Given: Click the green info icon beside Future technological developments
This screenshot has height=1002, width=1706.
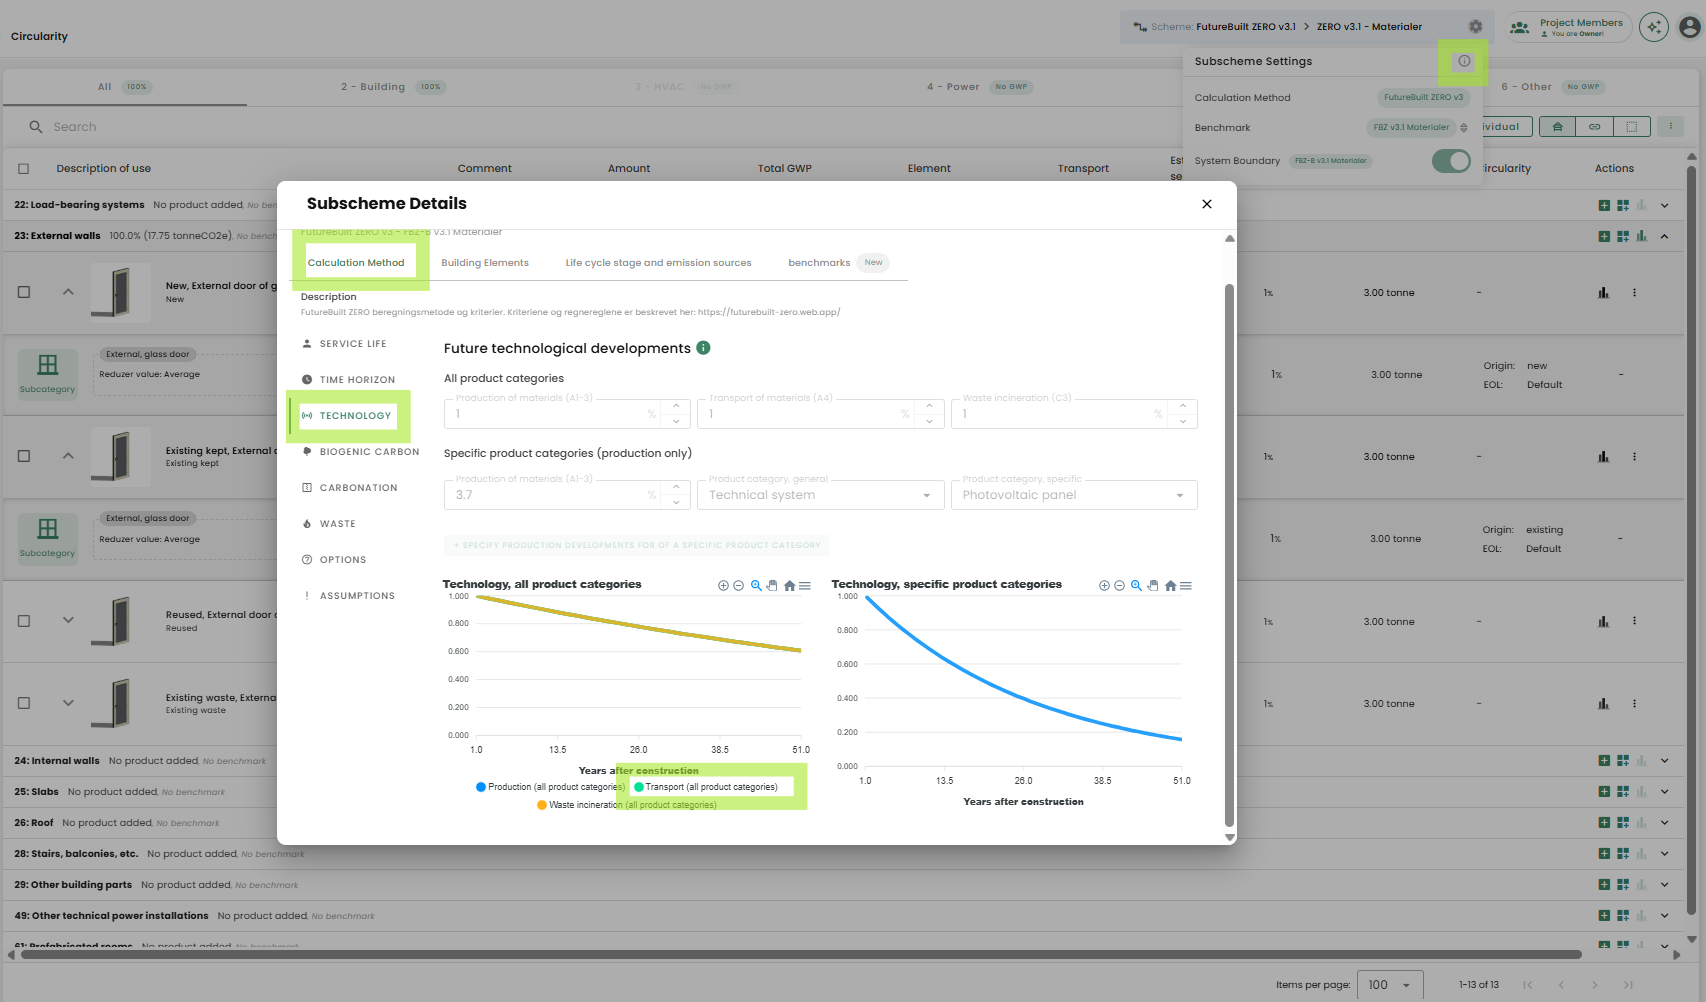Looking at the screenshot, I should [x=703, y=348].
